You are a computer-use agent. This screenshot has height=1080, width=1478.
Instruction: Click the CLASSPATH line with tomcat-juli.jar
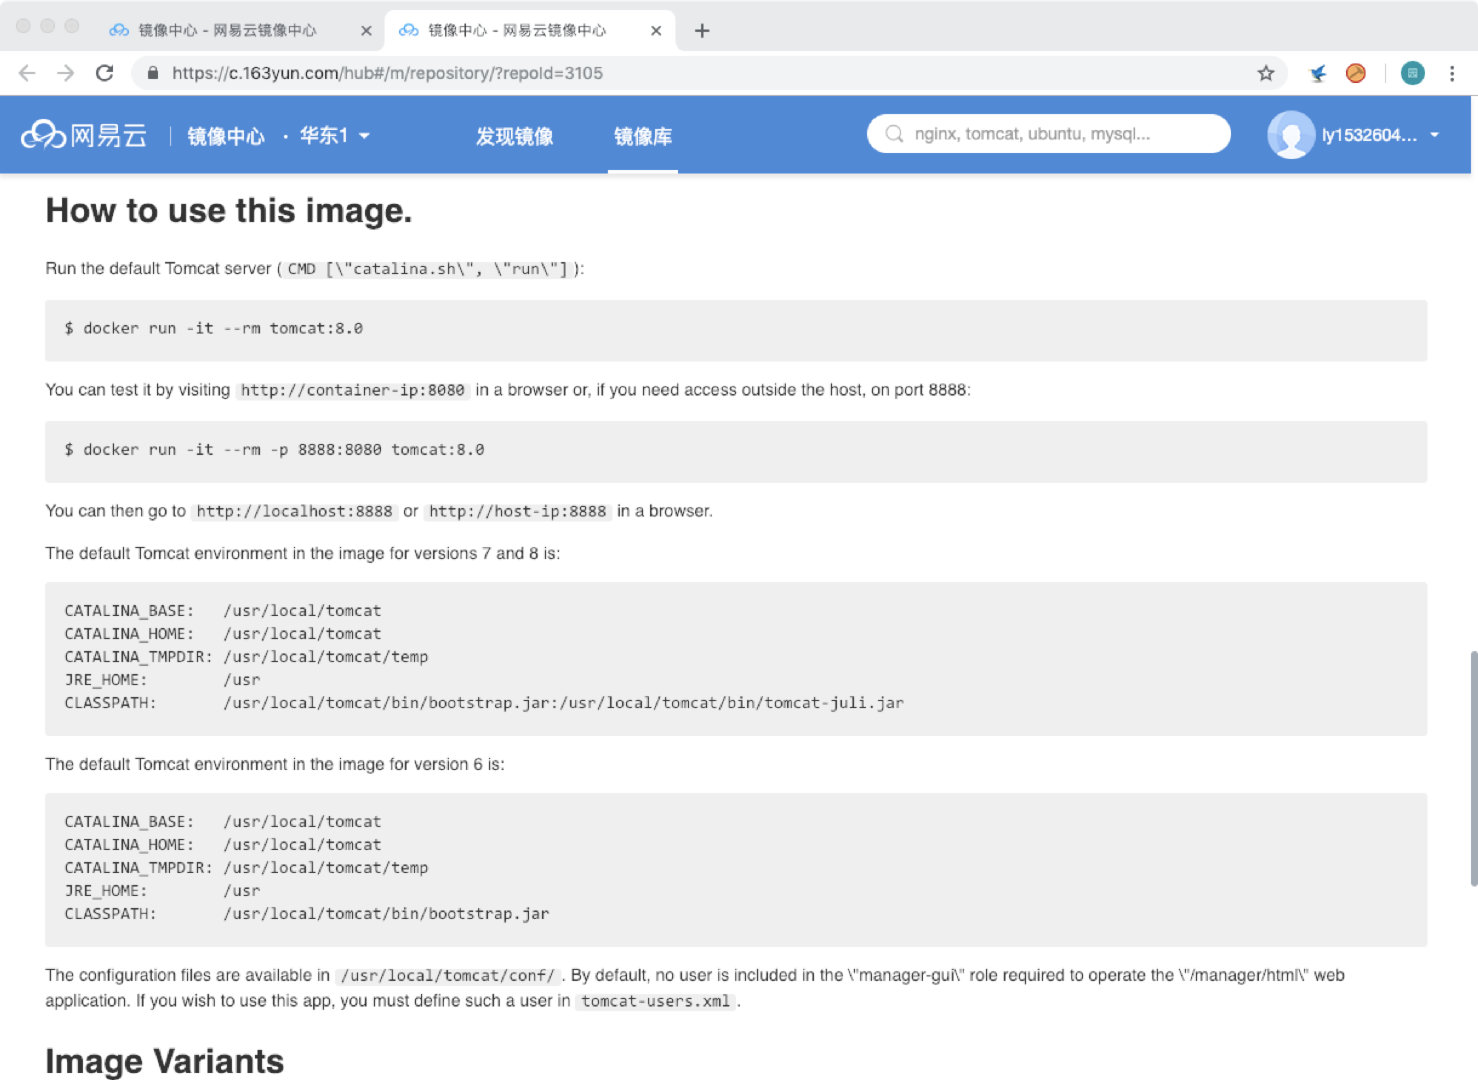coord(484,703)
